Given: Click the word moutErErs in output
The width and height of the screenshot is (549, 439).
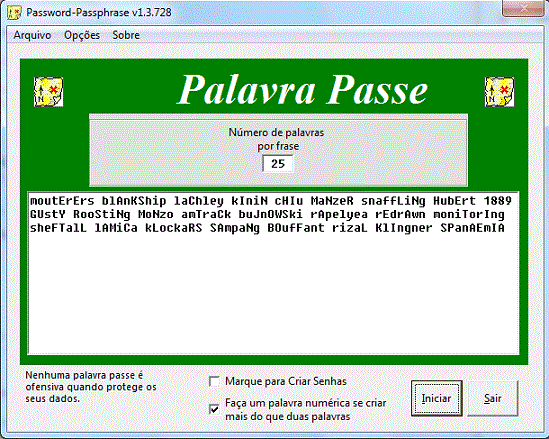Looking at the screenshot, I should [62, 201].
